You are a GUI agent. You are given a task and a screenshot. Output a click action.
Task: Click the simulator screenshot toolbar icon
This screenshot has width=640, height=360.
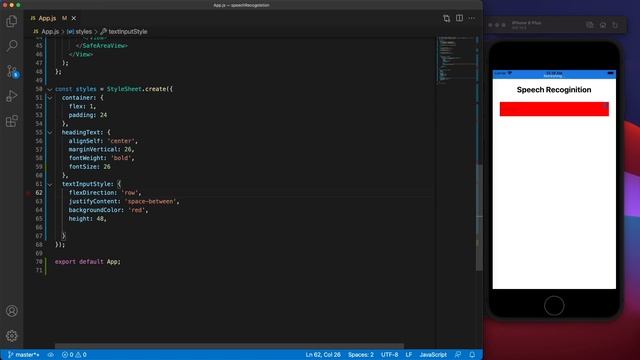[x=590, y=25]
